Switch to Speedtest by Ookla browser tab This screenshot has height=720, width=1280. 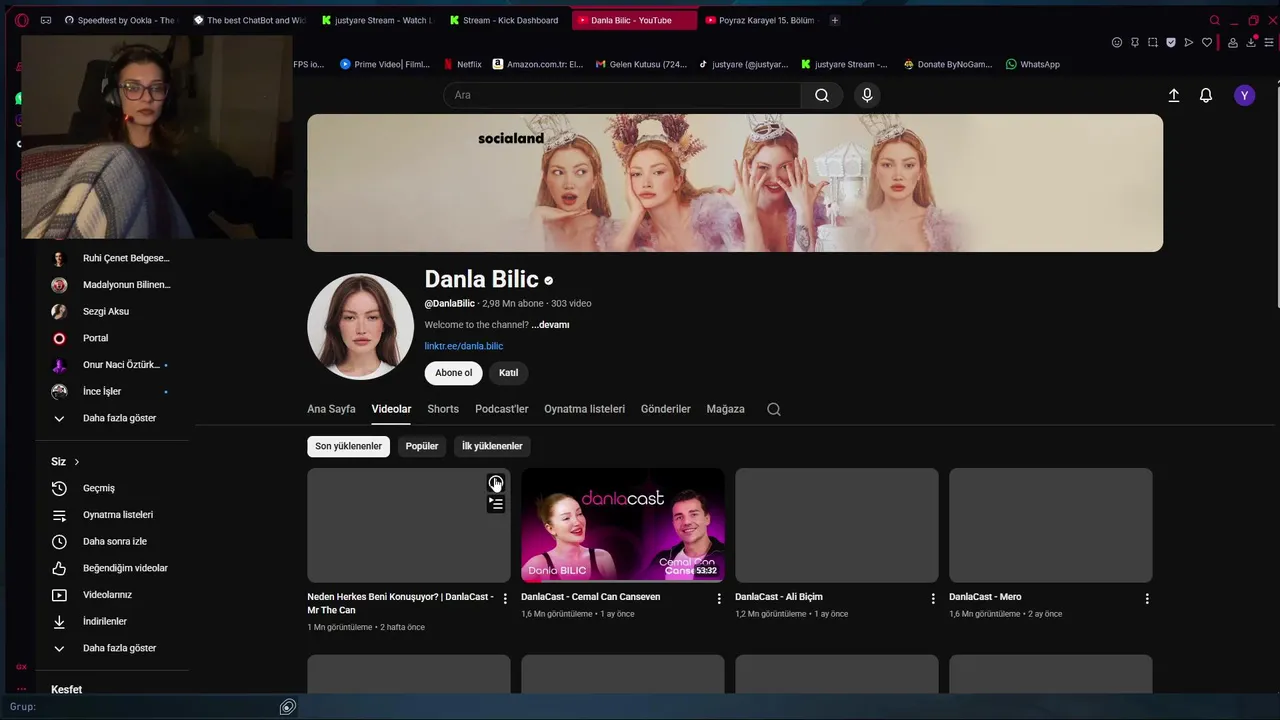(x=120, y=20)
